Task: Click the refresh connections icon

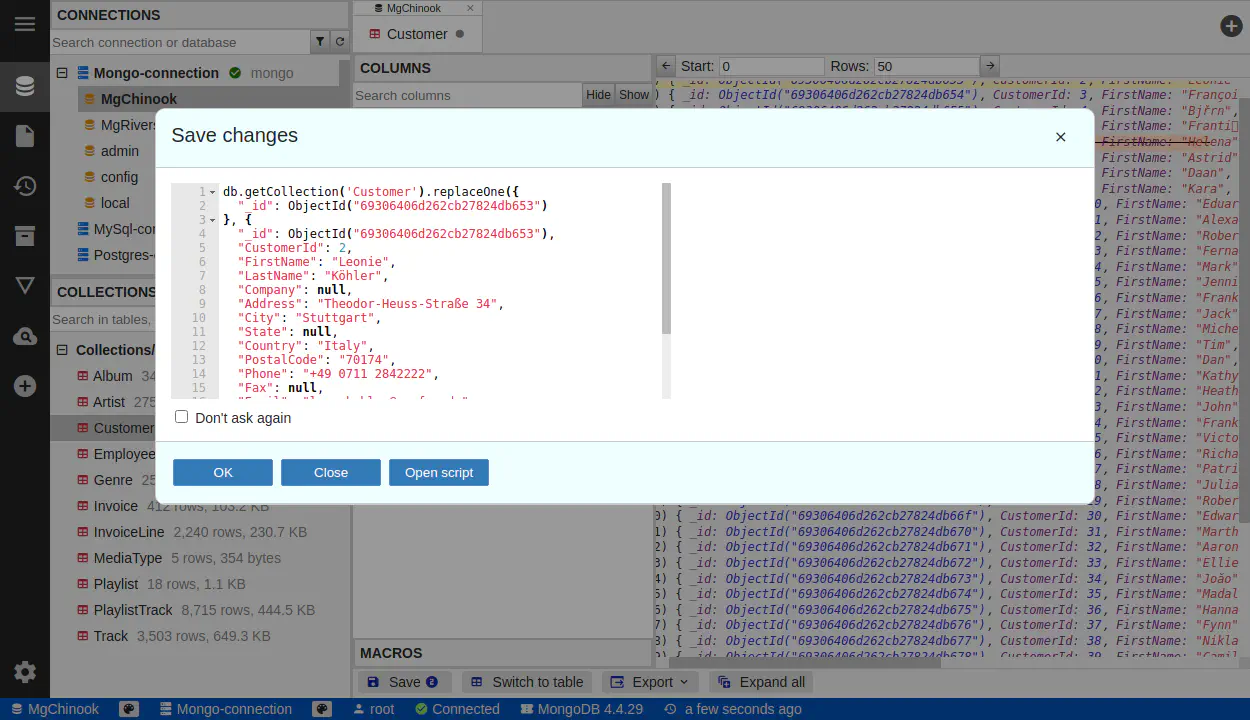Action: (340, 42)
